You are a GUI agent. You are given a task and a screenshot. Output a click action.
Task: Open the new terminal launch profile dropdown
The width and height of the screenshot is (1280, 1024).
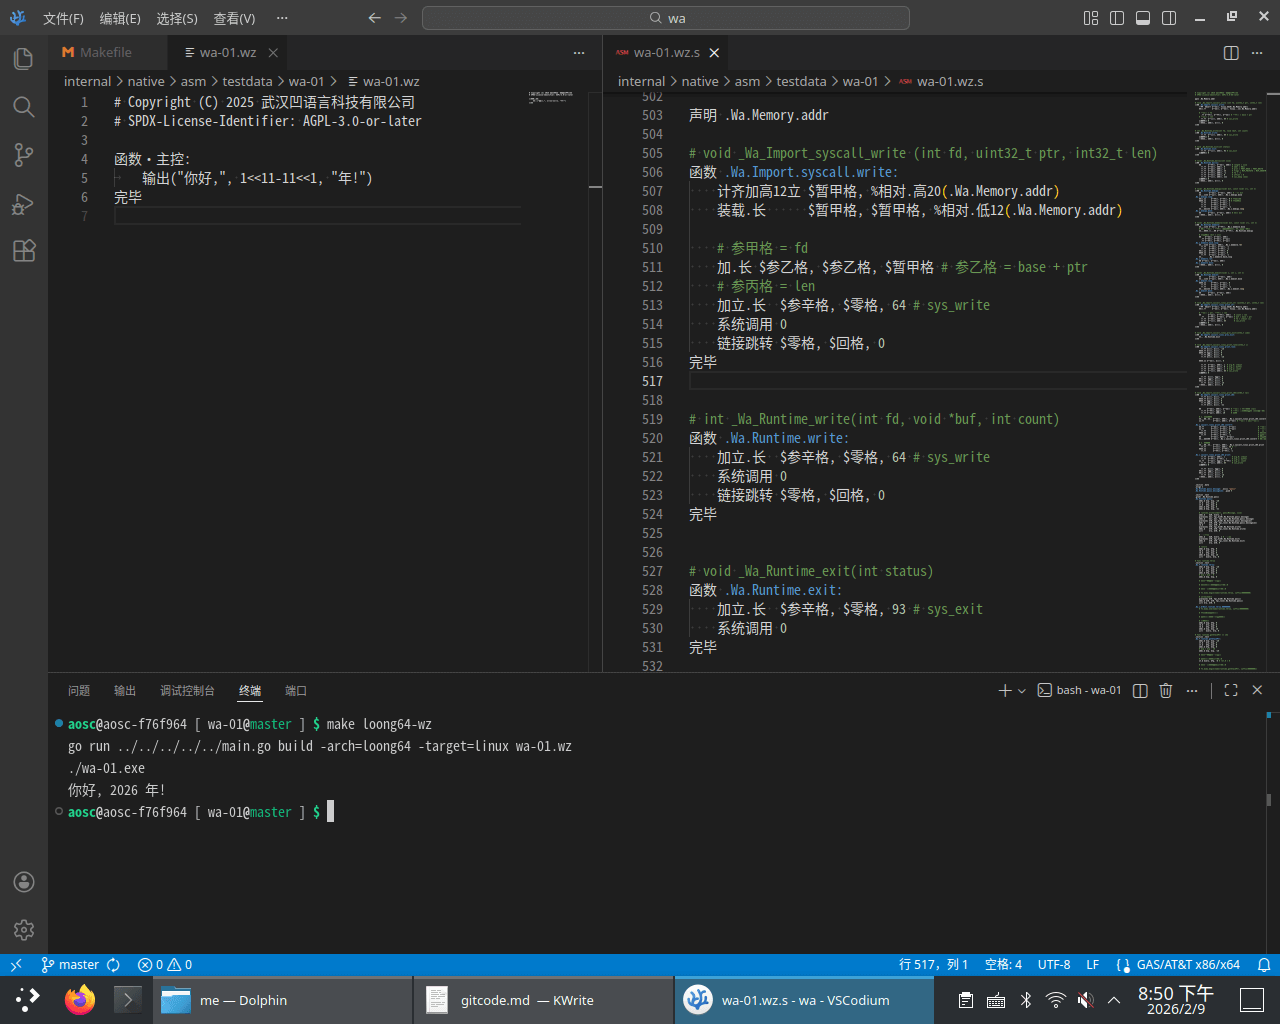point(1021,691)
